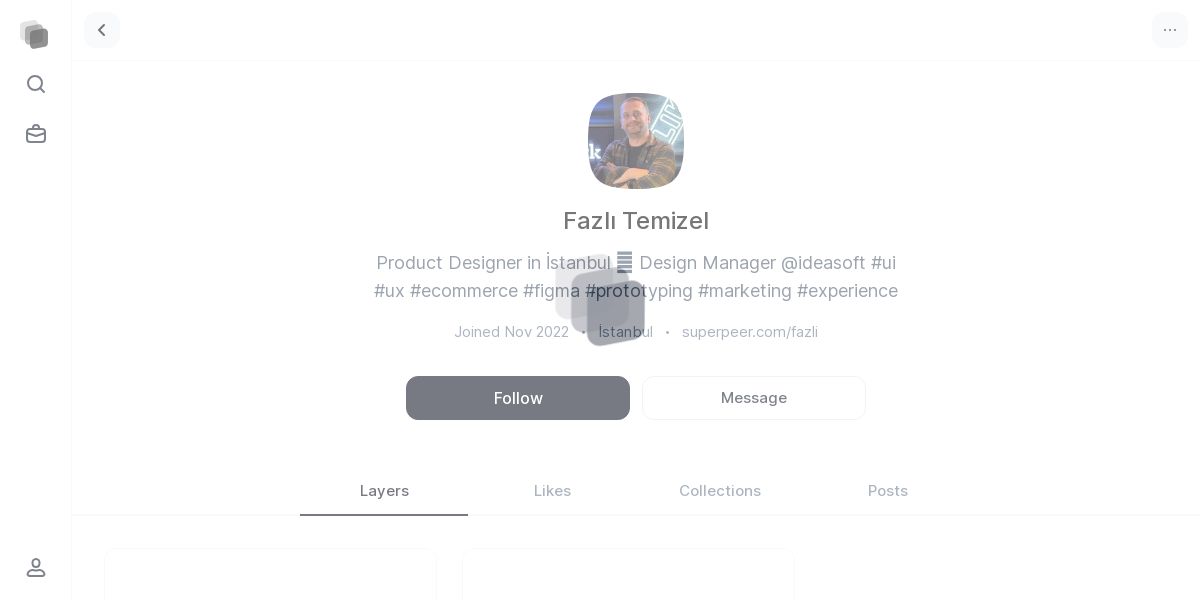Switch to the Collections tab
The image size is (1200, 600).
coord(720,491)
